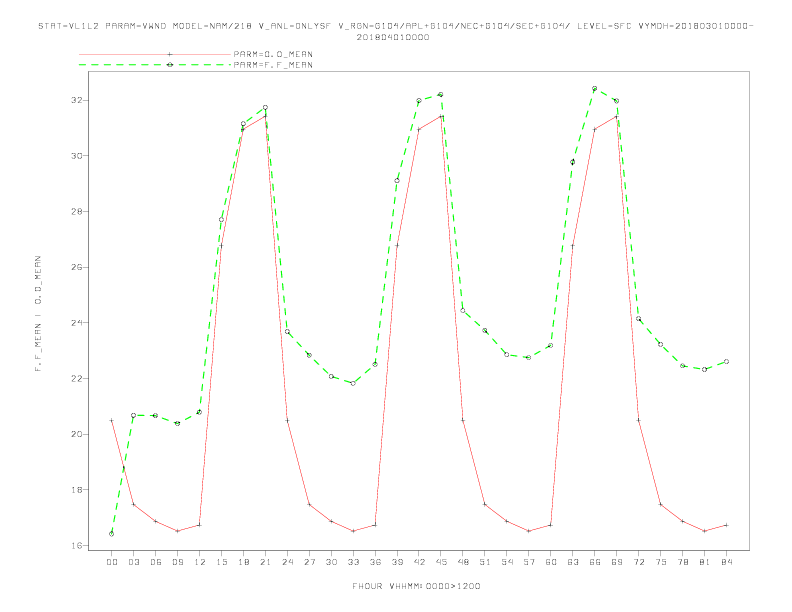Click the x-axis tick label 30
Viewport: 792px width, 612px height.
click(331, 562)
